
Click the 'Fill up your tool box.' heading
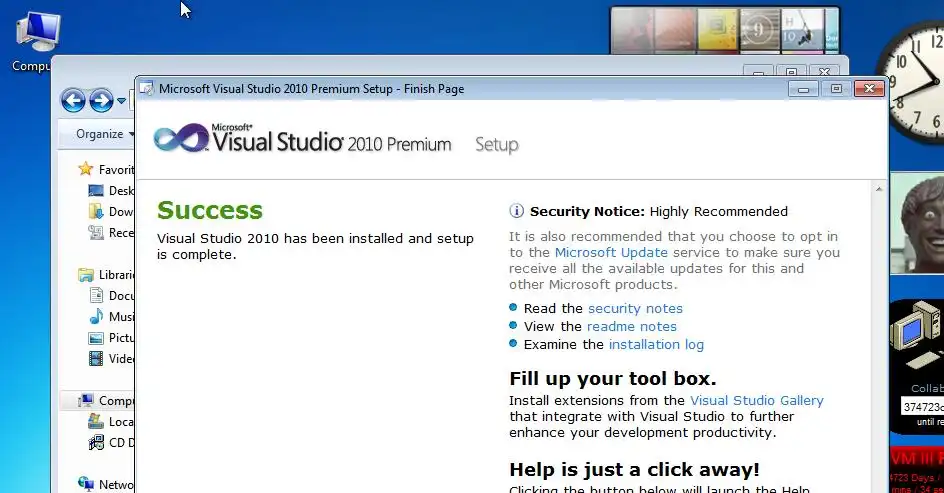pyautogui.click(x=613, y=379)
